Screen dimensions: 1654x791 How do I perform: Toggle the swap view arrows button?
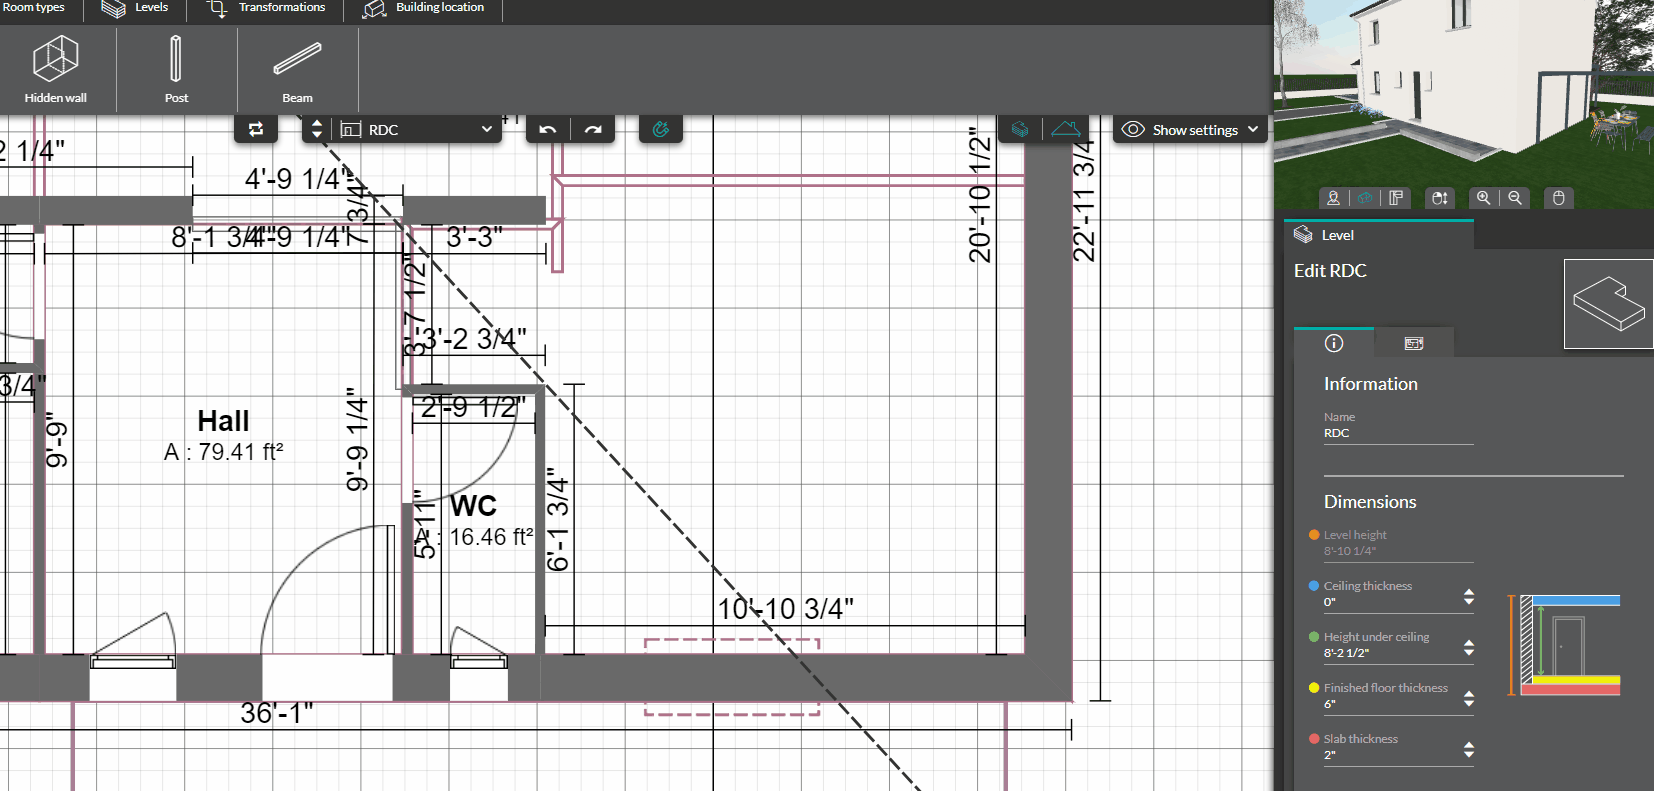tap(256, 129)
